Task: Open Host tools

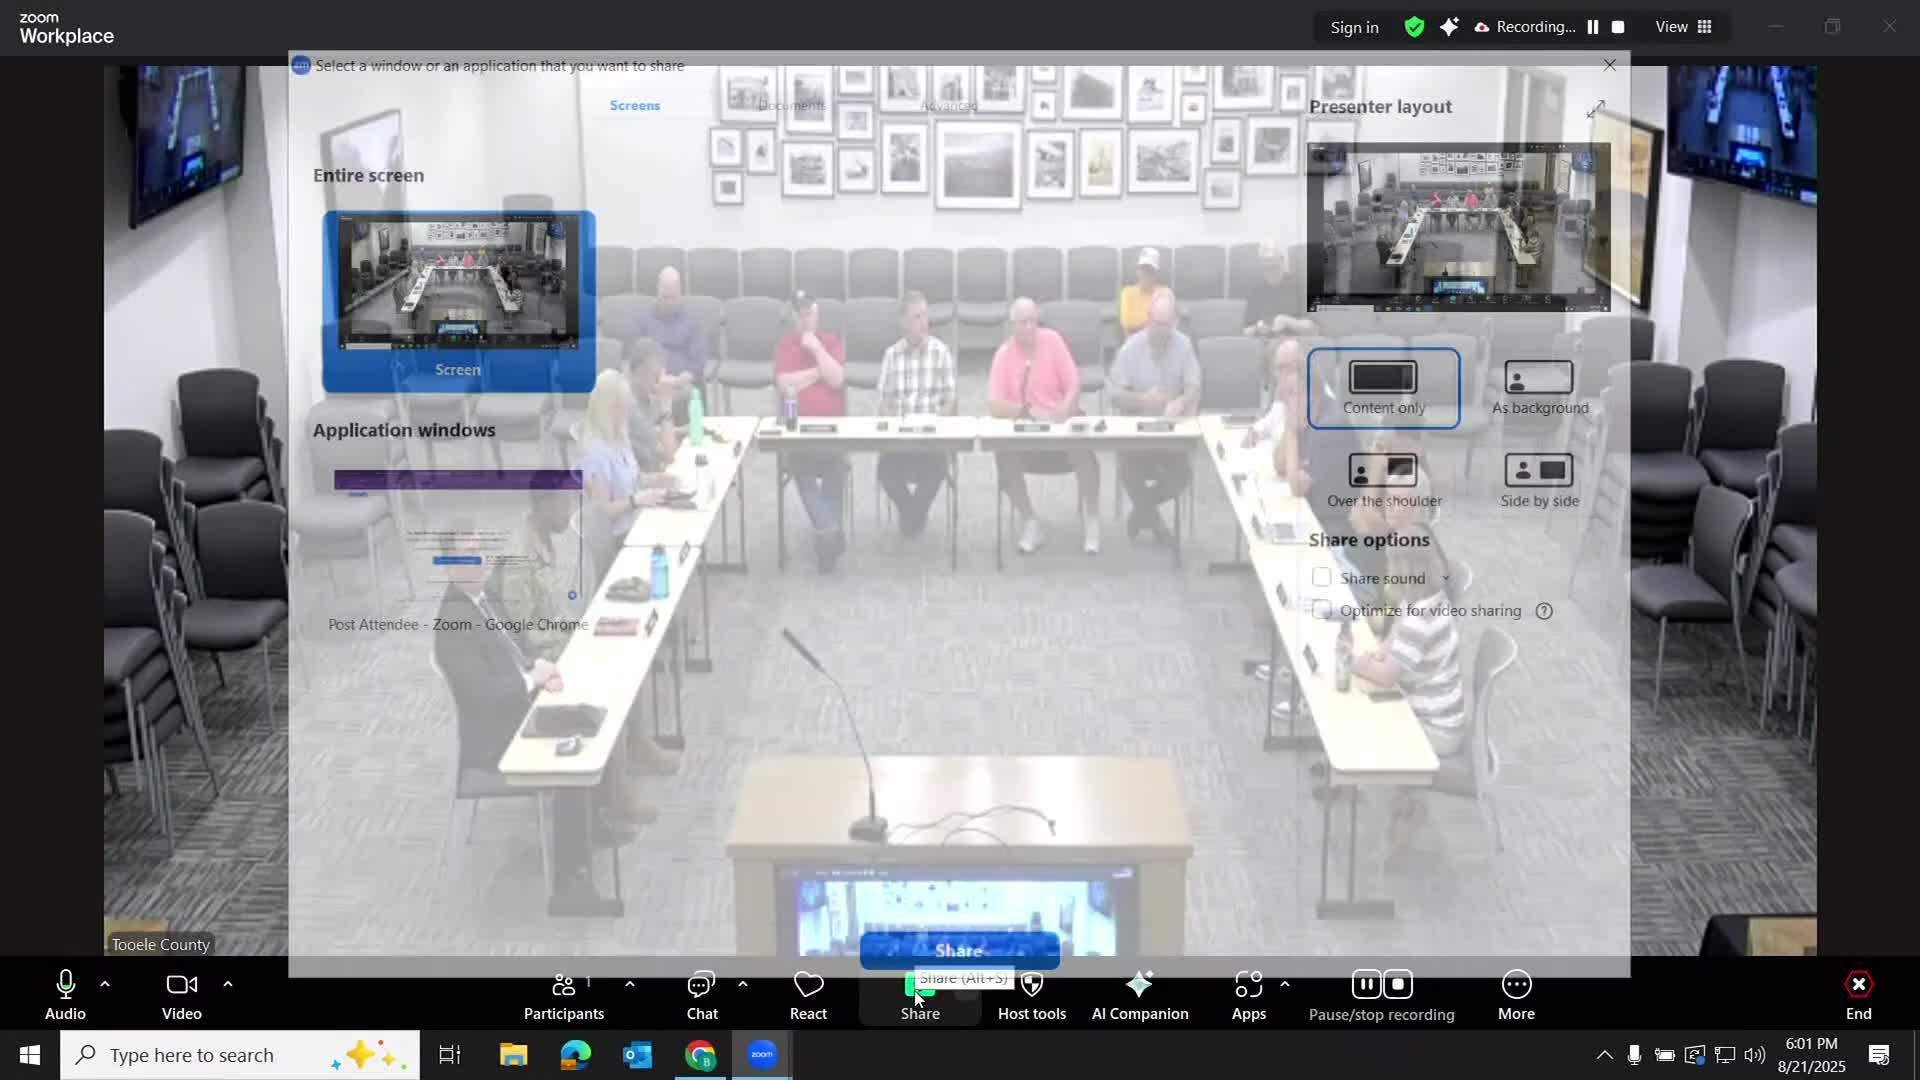Action: tap(1031, 992)
